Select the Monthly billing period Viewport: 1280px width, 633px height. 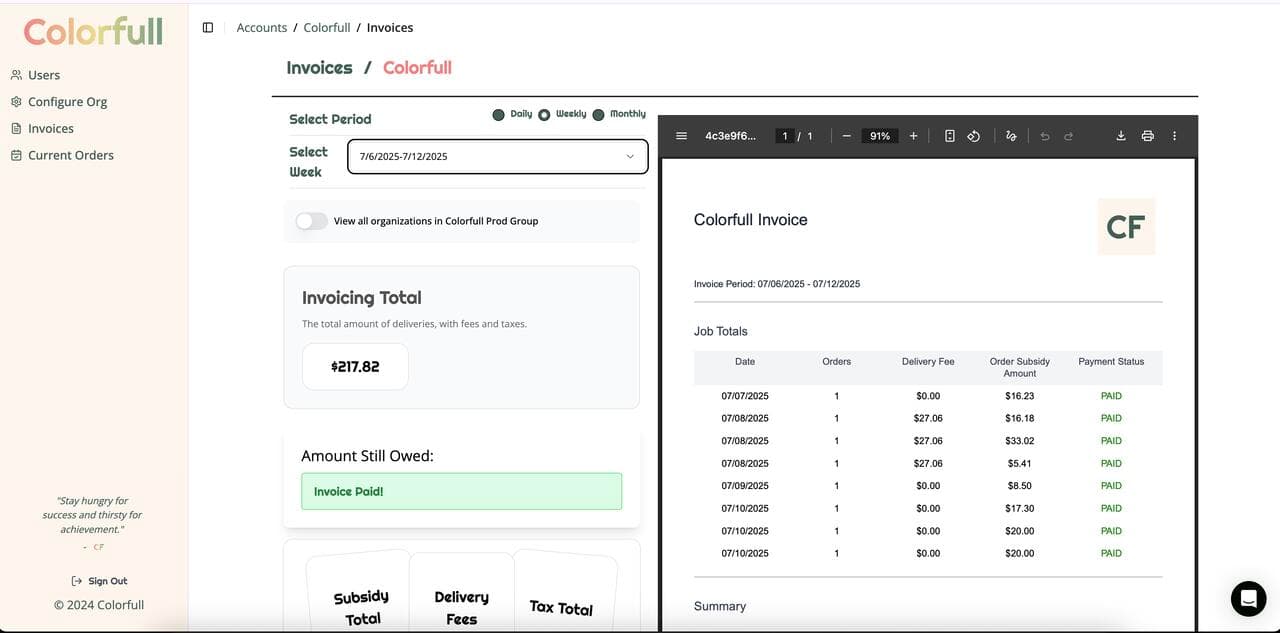[598, 114]
